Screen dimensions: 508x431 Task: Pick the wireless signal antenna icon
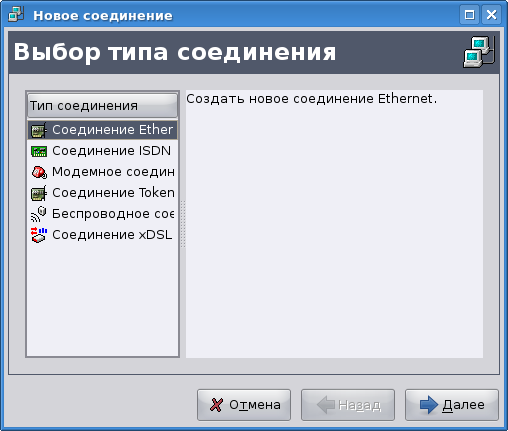coord(39,214)
